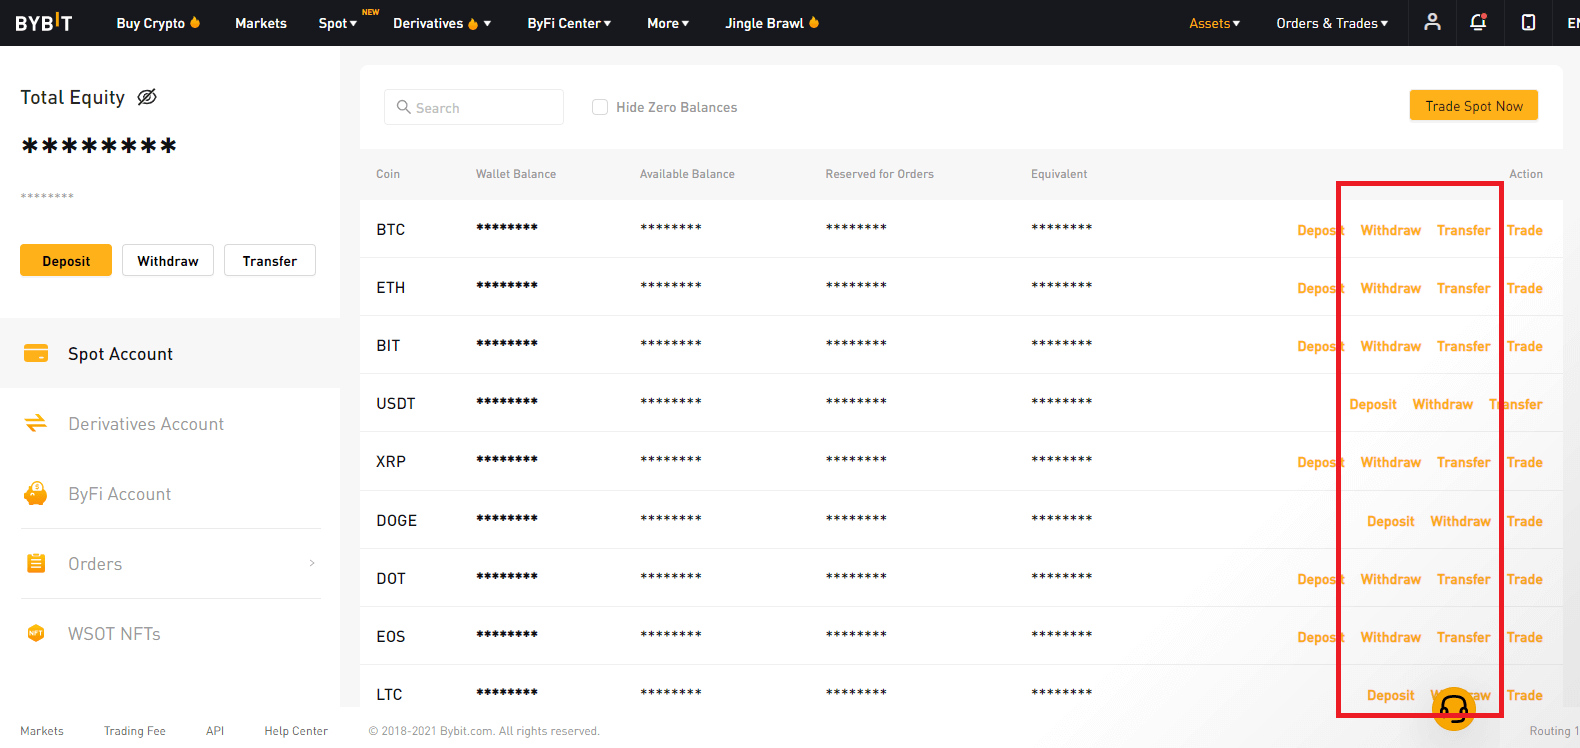
Task: Open user profile icon
Action: pos(1433,22)
